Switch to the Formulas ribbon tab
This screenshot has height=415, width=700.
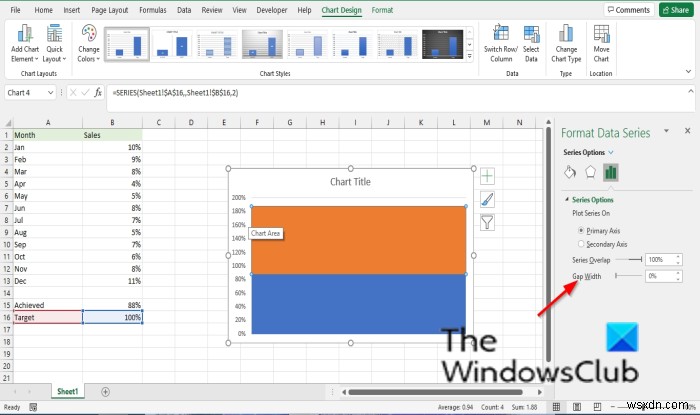[x=153, y=10]
